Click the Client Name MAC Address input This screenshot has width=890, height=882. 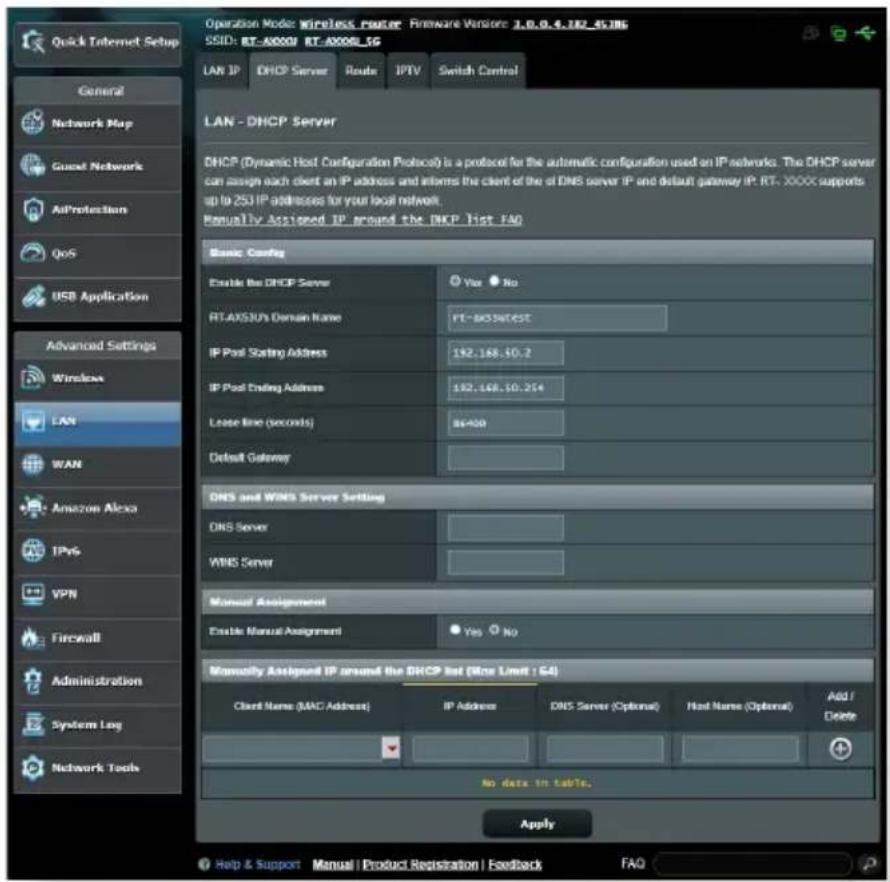pyautogui.click(x=293, y=748)
